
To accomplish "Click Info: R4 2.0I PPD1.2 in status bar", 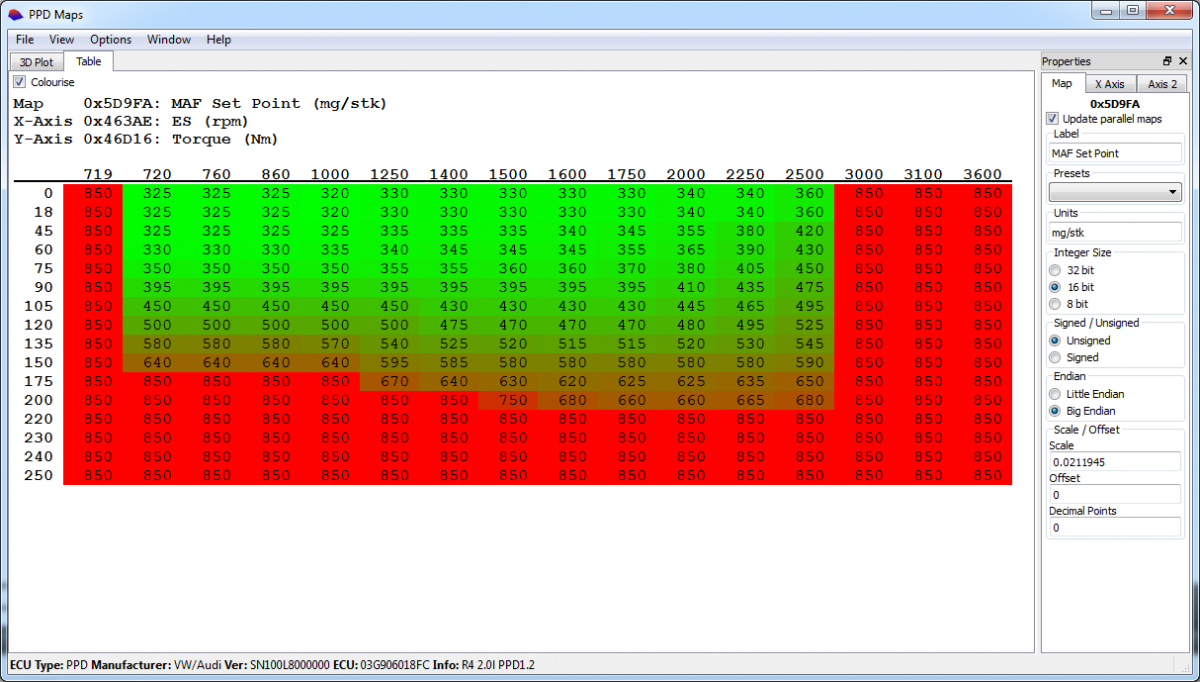I will tap(484, 665).
